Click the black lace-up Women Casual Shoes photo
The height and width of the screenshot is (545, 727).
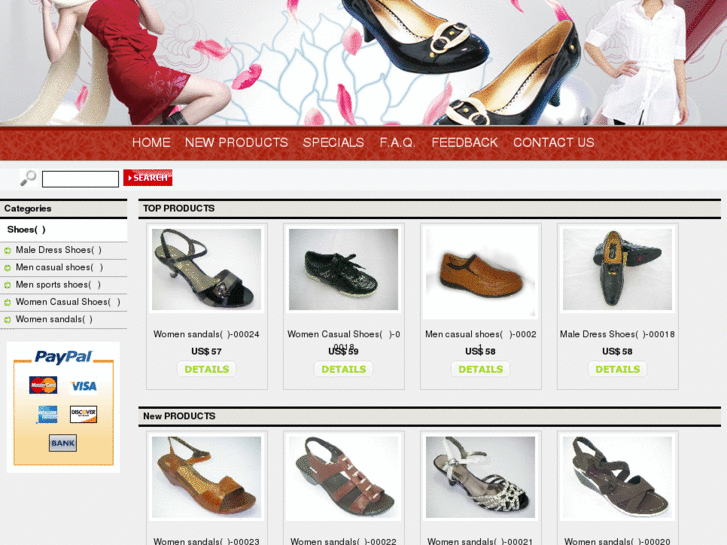[x=344, y=269]
